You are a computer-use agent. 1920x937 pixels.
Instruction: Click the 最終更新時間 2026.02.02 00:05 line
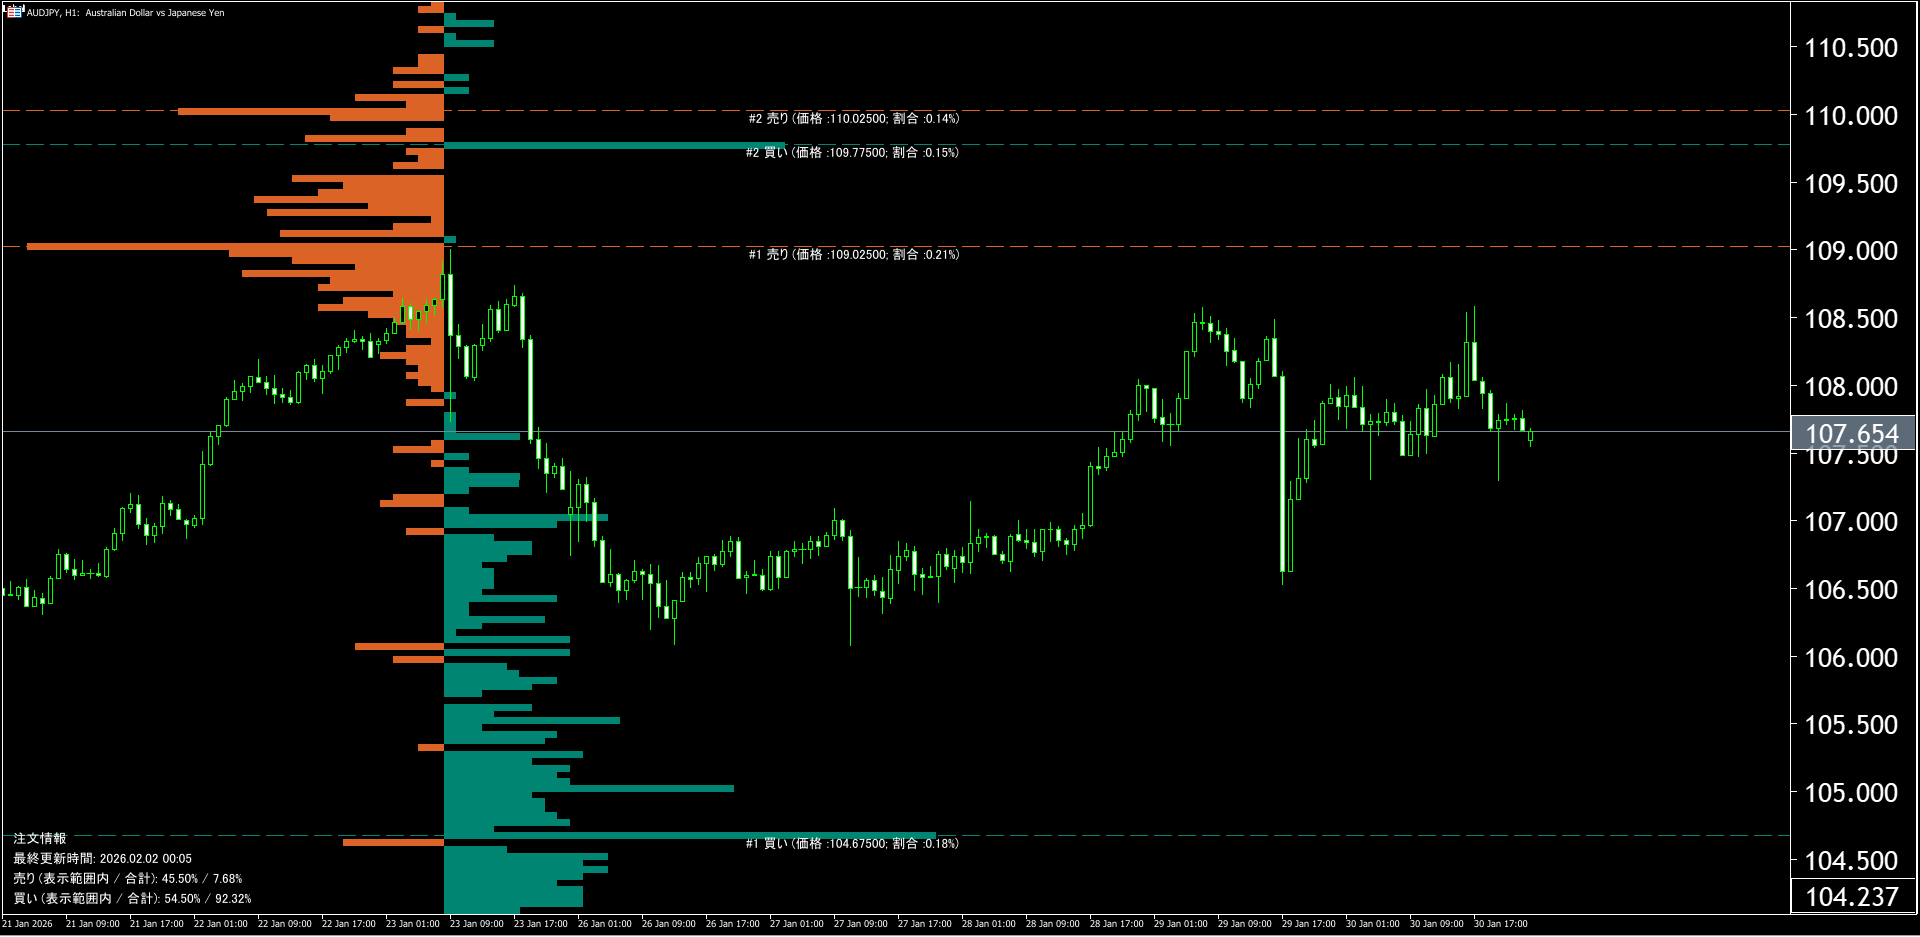102,859
